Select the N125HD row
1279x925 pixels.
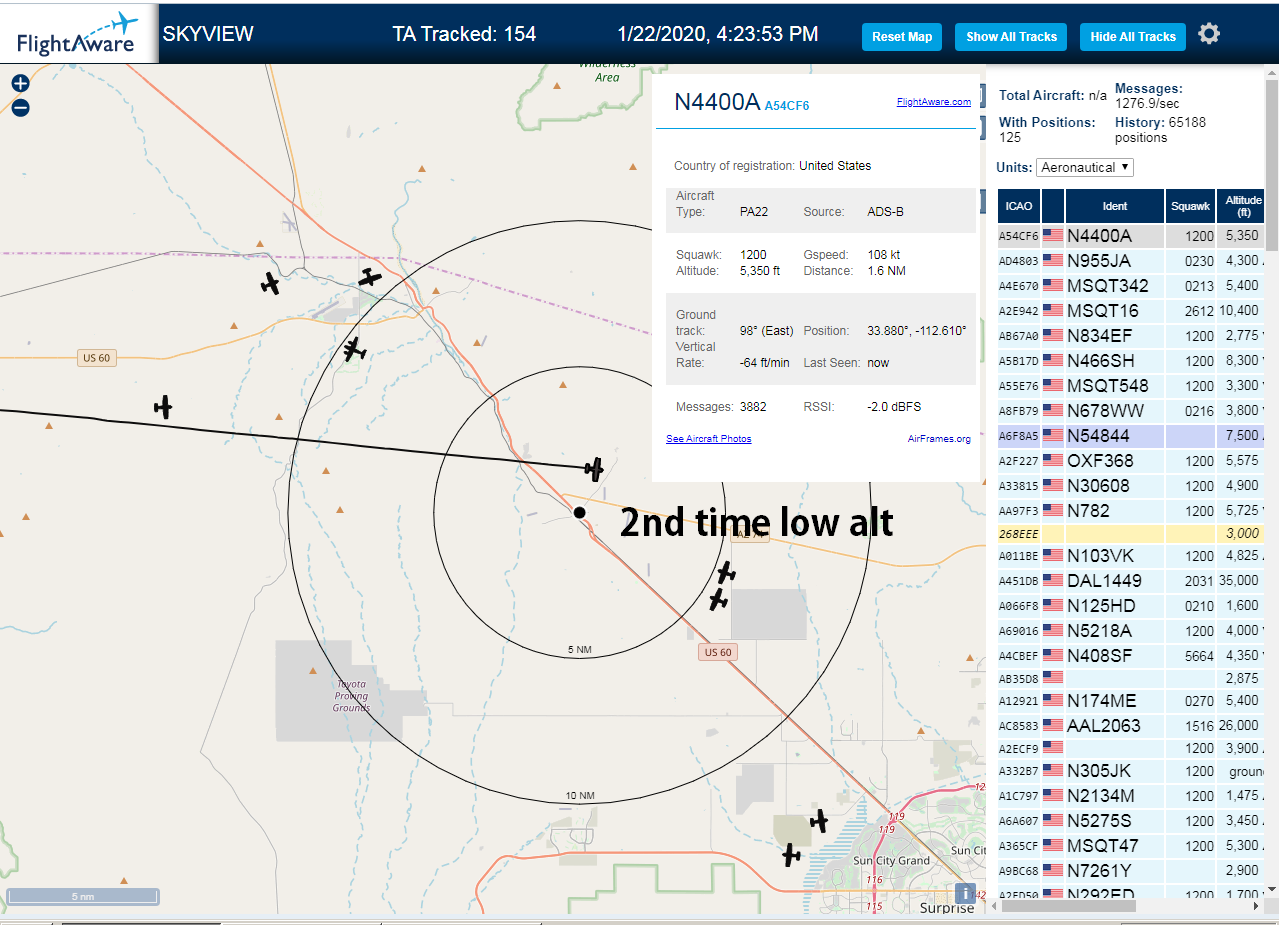(x=1132, y=606)
